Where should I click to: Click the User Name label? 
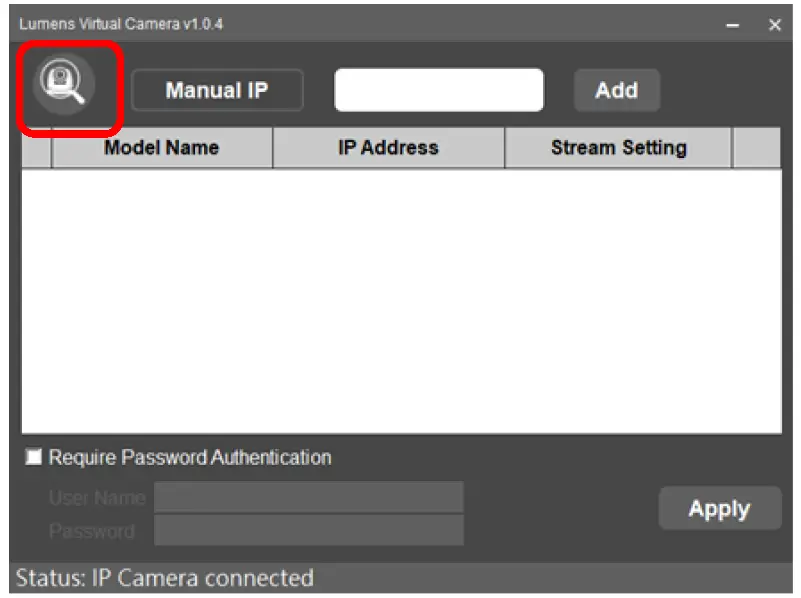coord(97,498)
